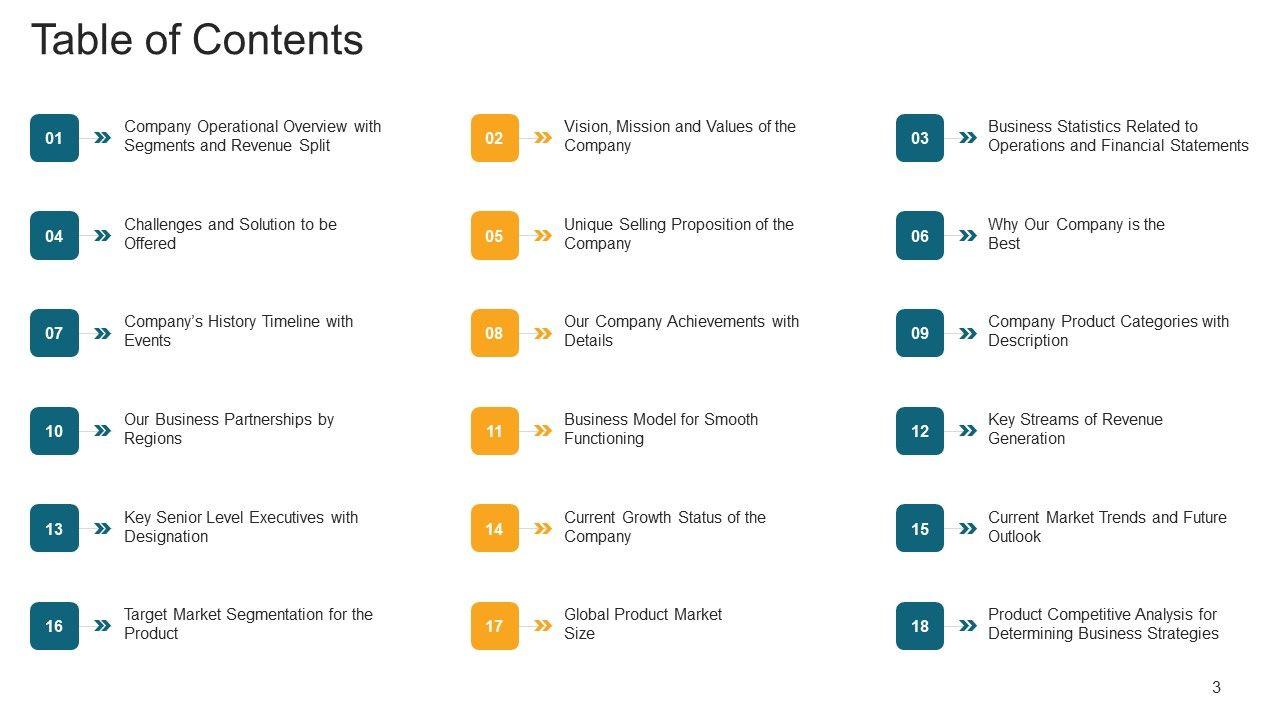Select Key Streams of Revenue Generation
The width and height of the screenshot is (1280, 720).
[x=1075, y=429]
